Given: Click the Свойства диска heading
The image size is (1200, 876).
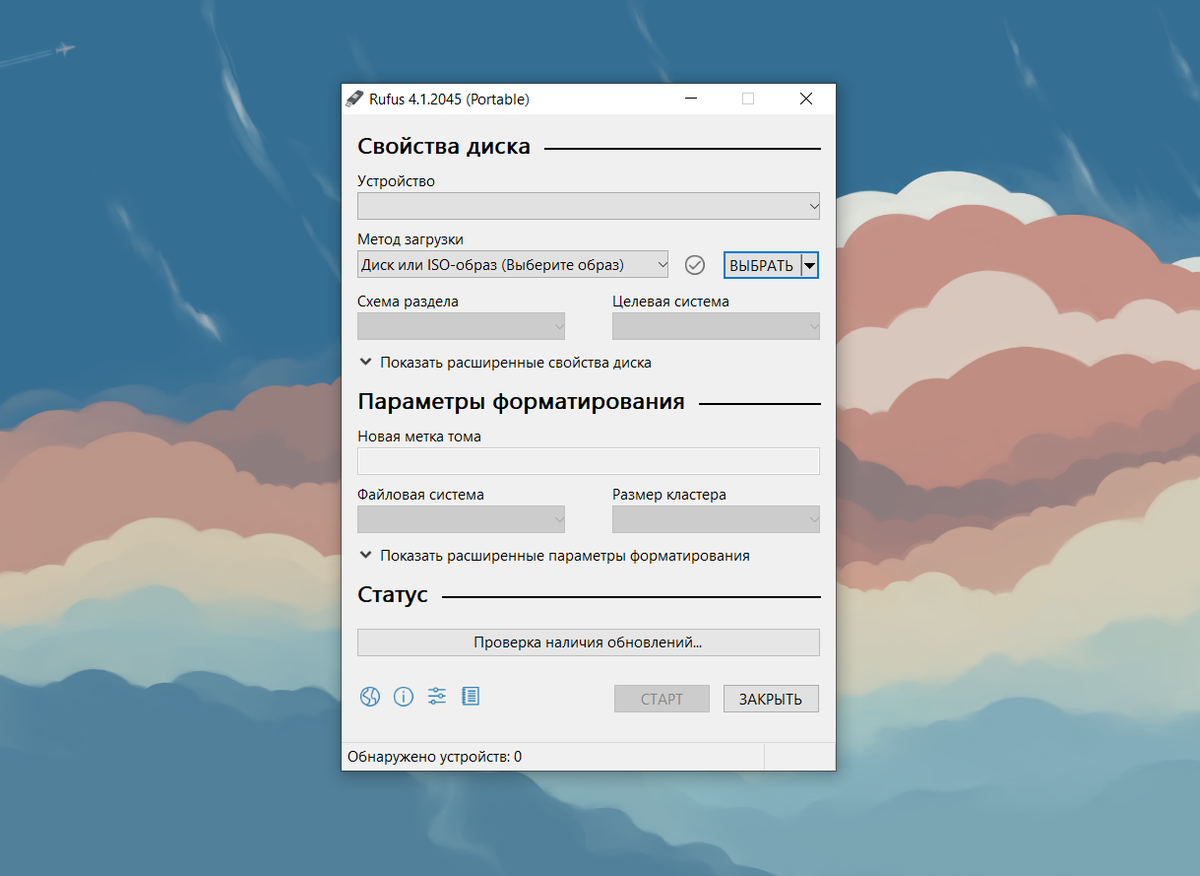Looking at the screenshot, I should pyautogui.click(x=444, y=146).
